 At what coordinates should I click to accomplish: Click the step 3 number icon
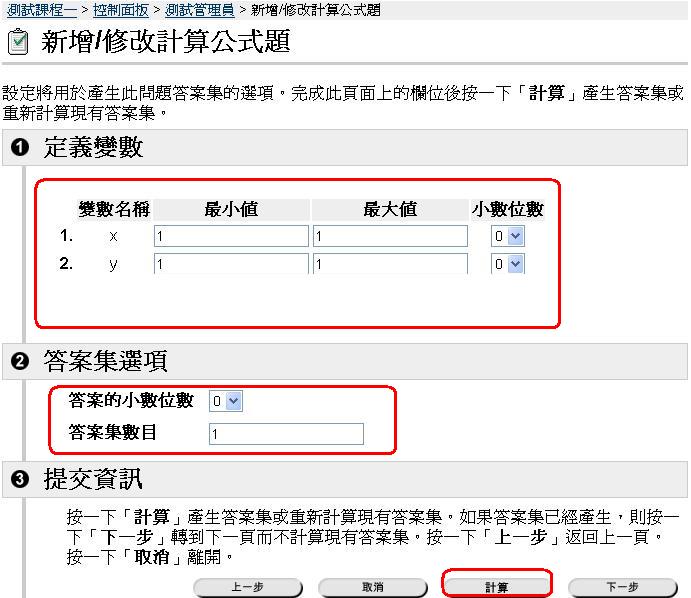click(x=19, y=481)
